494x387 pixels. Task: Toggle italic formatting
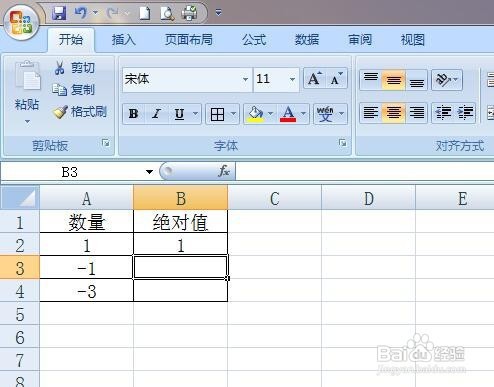pos(156,114)
